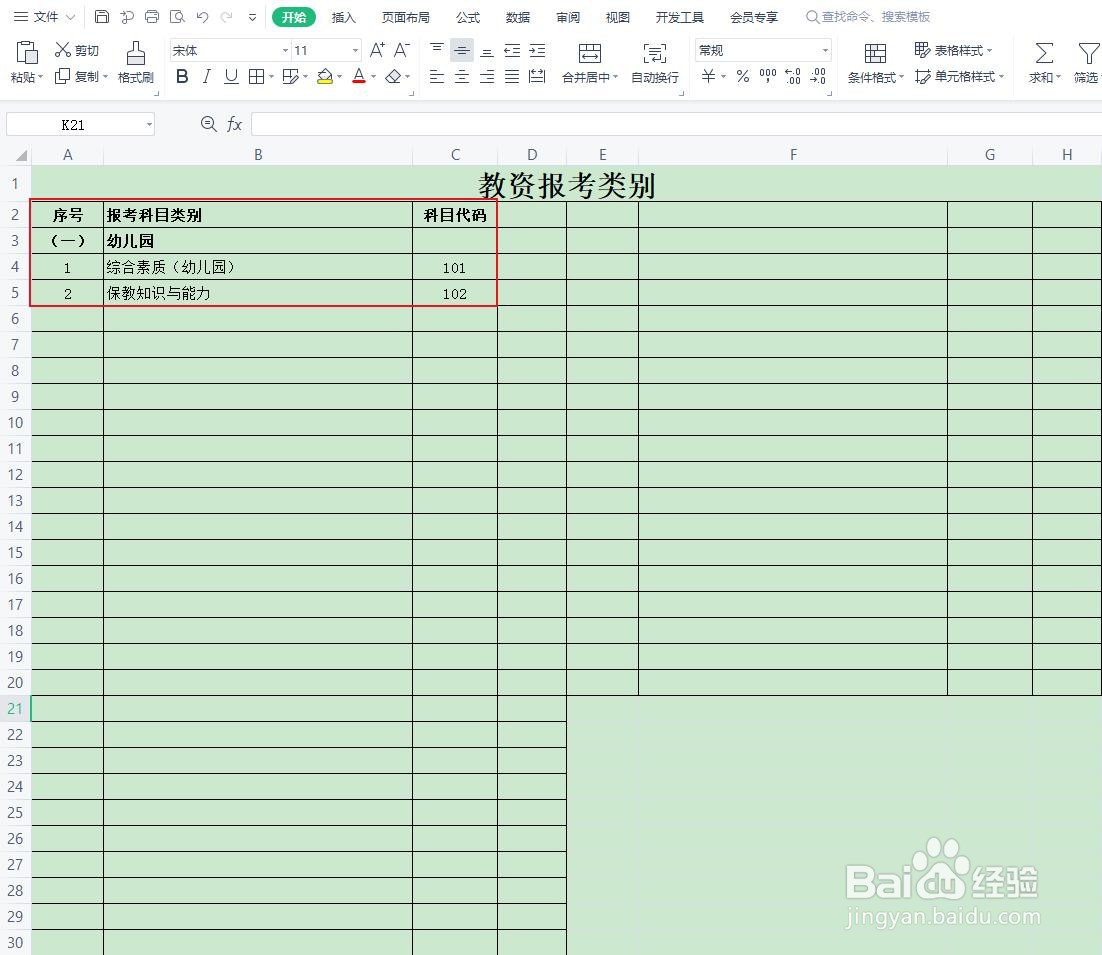Switch to the 插入 ribbon tab
The width and height of the screenshot is (1102, 955).
point(343,17)
